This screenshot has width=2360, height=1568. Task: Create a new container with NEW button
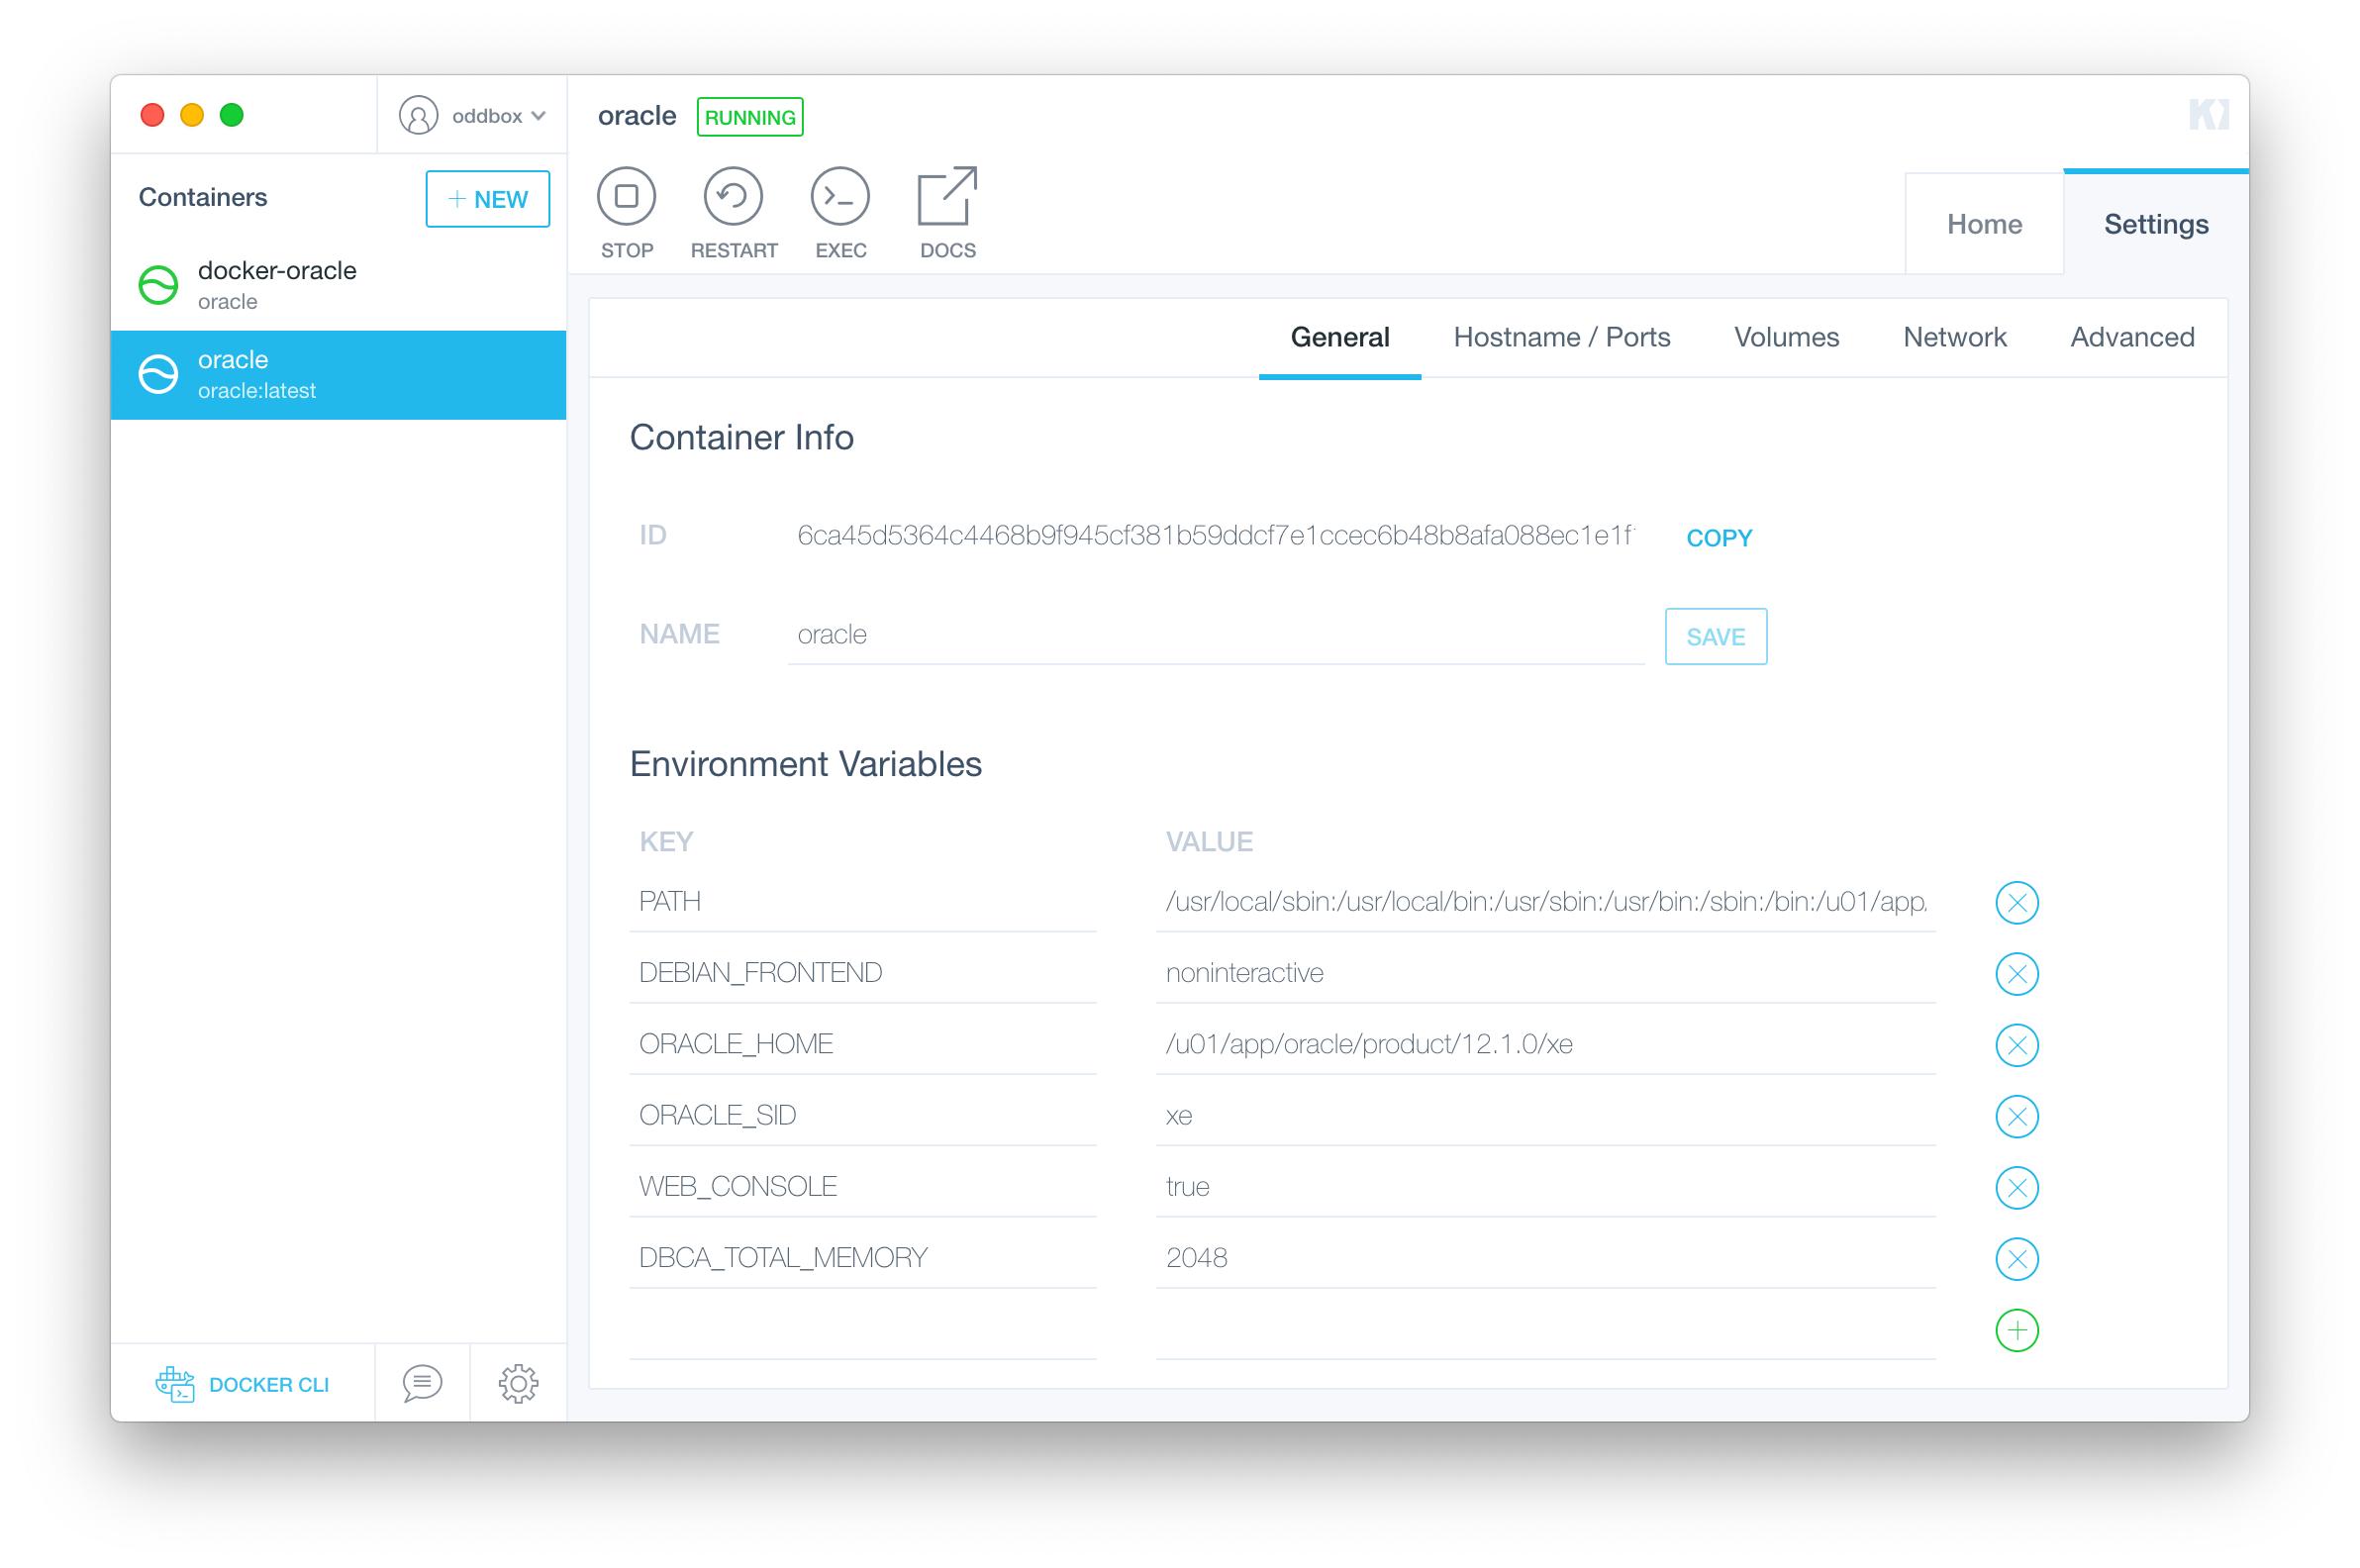(x=487, y=199)
